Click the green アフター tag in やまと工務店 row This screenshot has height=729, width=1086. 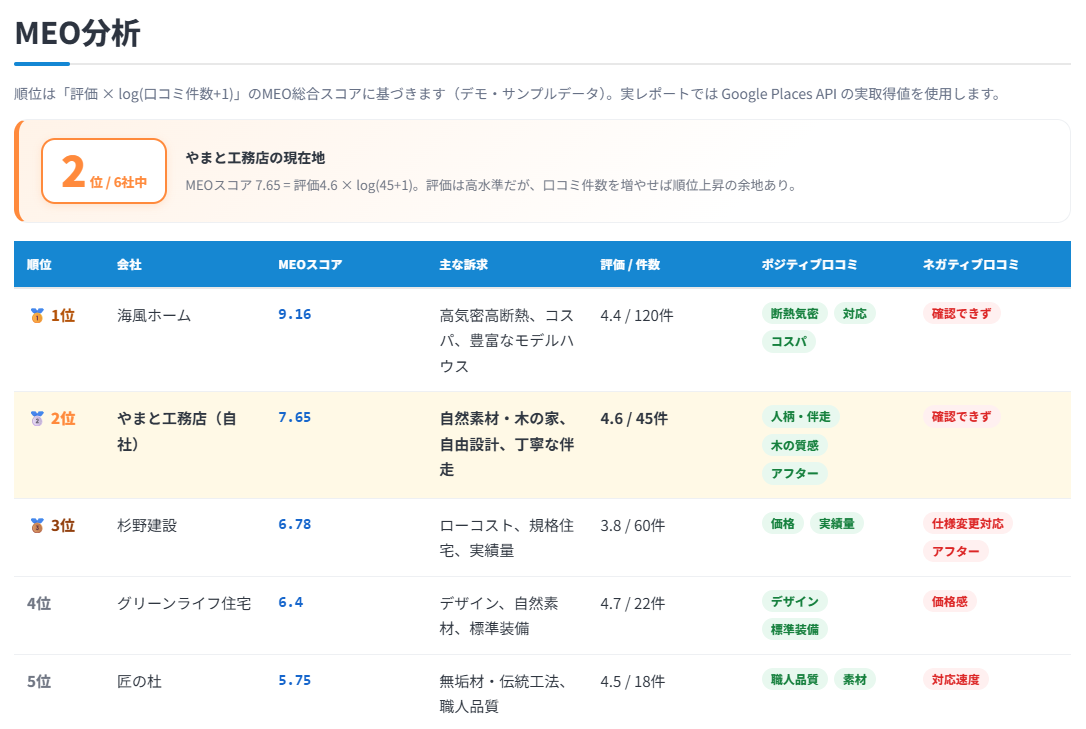point(794,474)
